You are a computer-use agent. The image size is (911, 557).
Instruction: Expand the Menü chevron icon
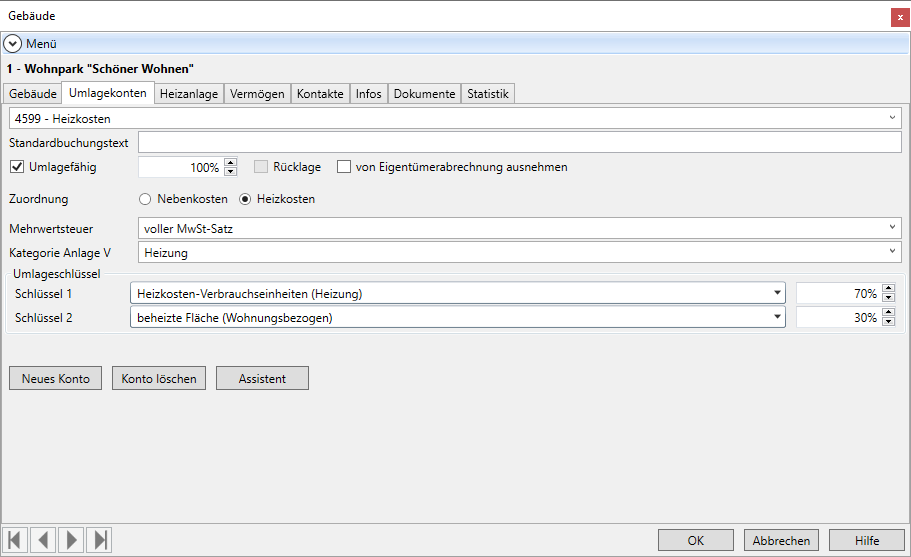coord(13,44)
